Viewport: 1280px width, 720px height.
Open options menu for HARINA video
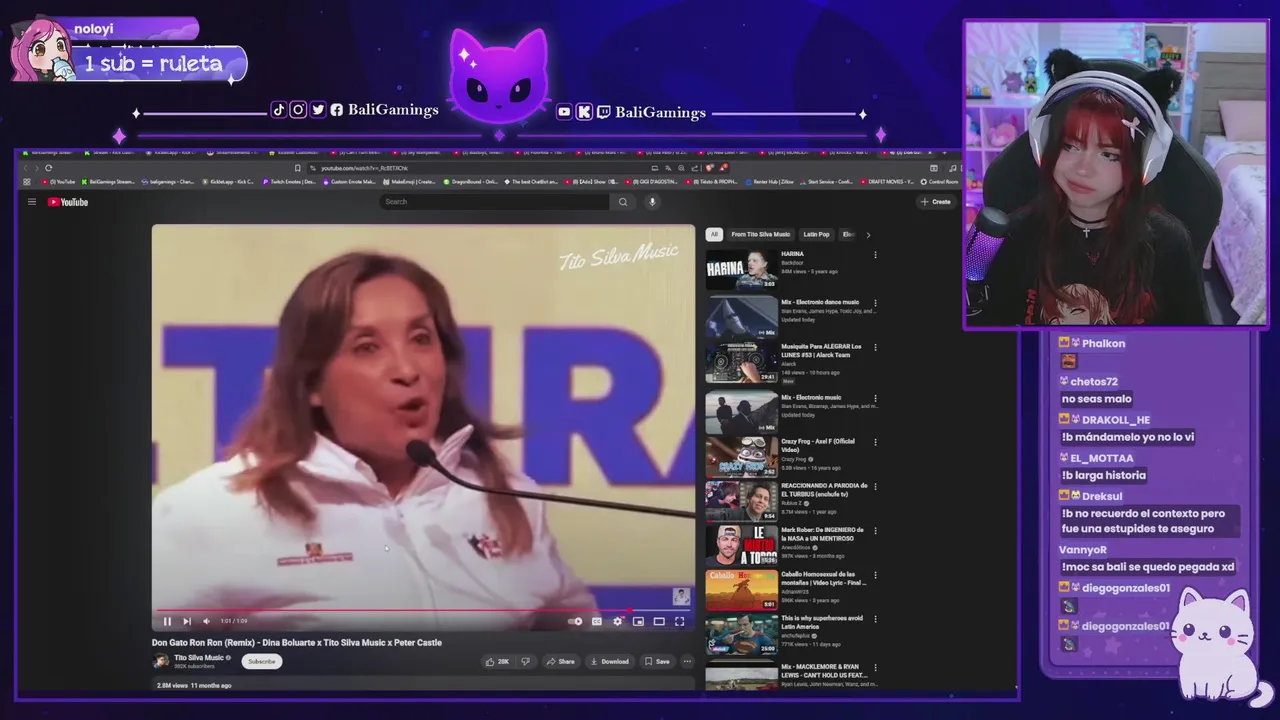[x=875, y=255]
